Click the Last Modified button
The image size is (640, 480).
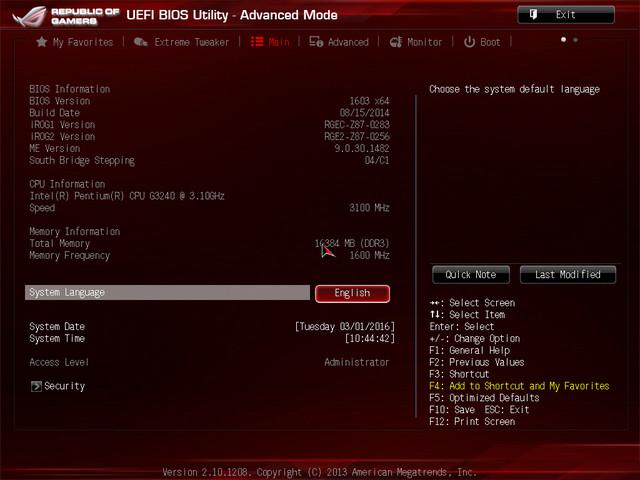(568, 275)
